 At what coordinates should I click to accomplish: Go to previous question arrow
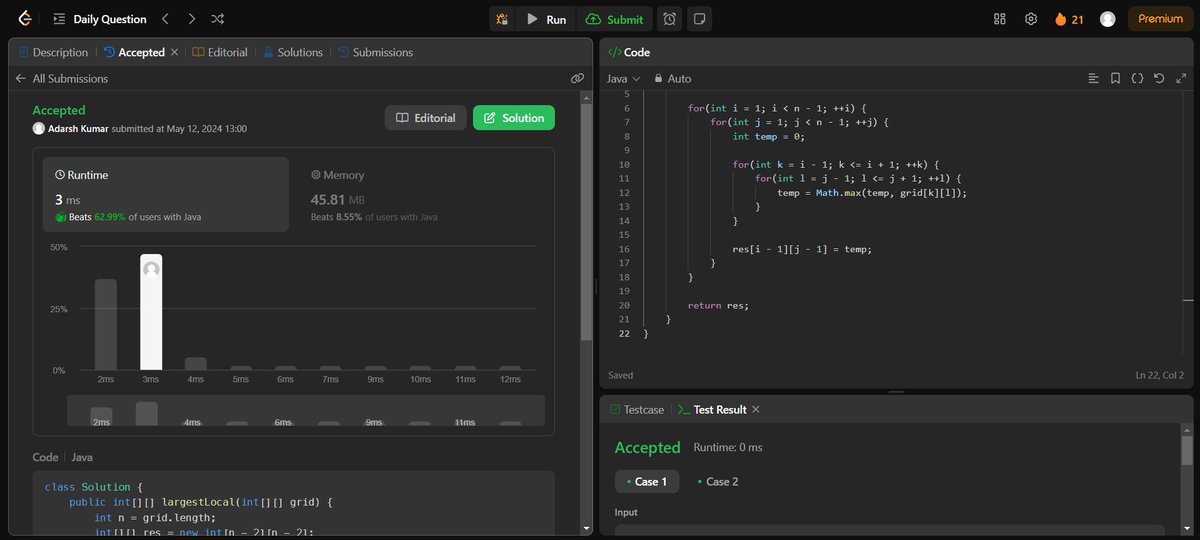pyautogui.click(x=166, y=19)
